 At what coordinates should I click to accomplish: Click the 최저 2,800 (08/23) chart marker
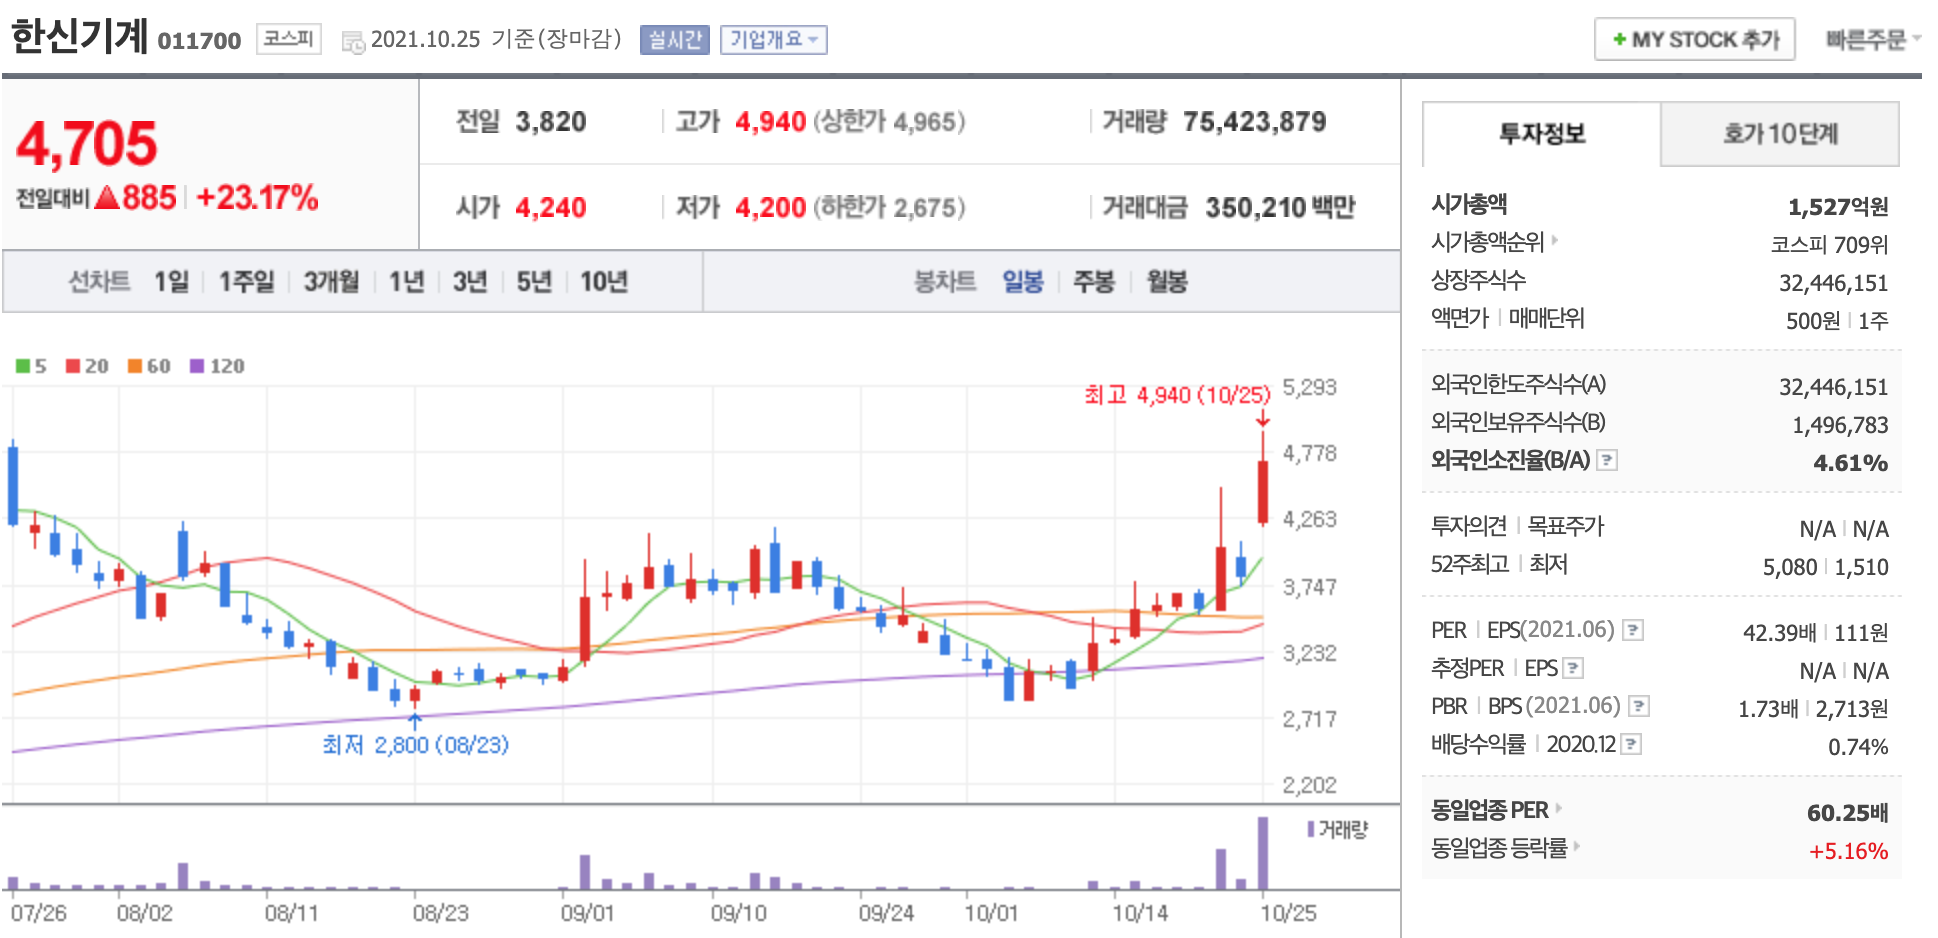(415, 745)
